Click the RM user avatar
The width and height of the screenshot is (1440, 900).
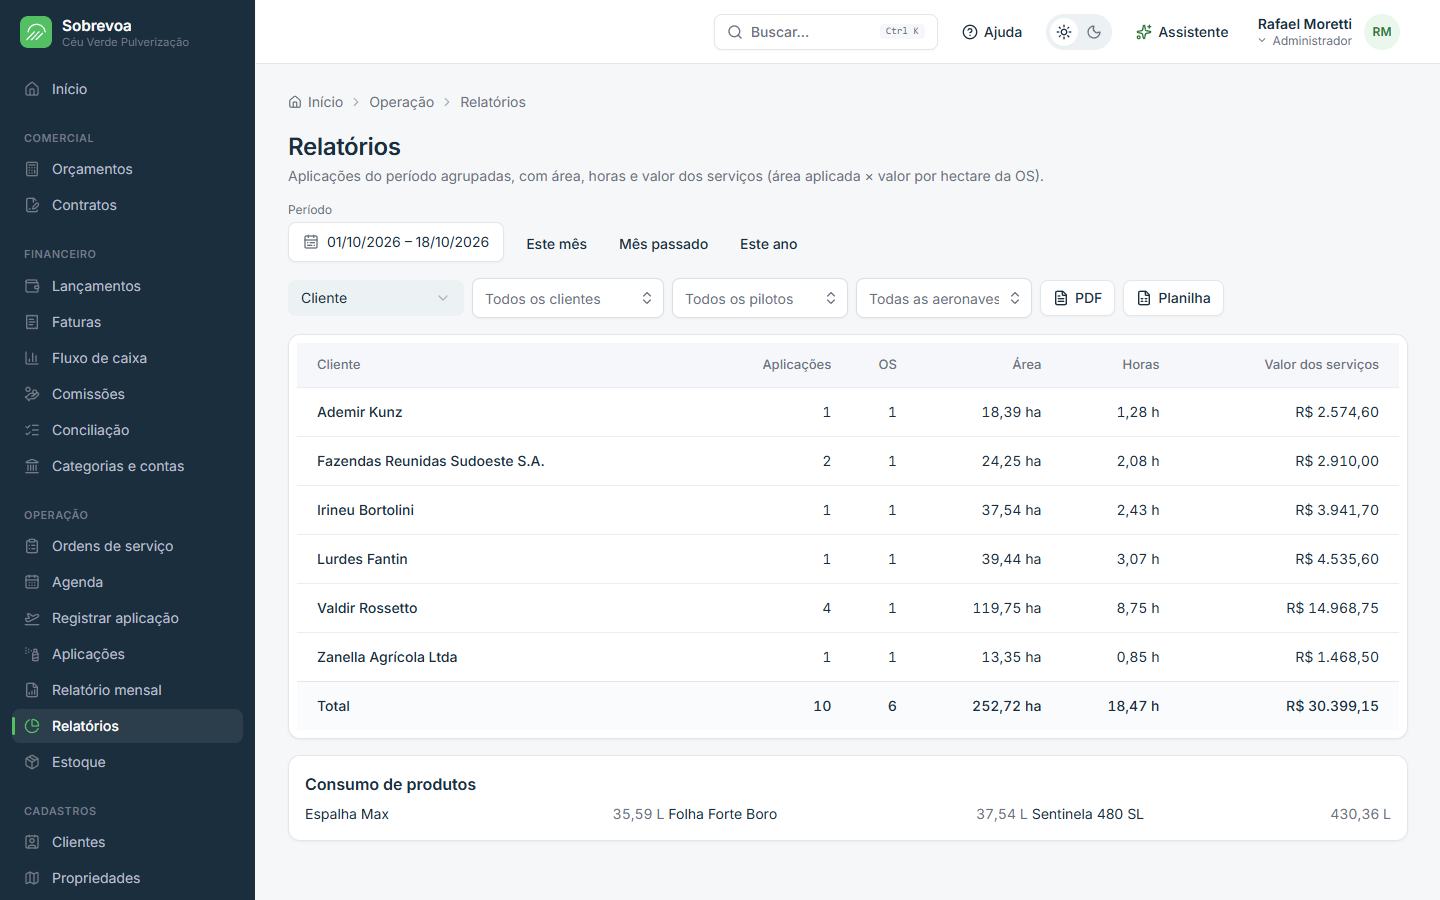pos(1382,32)
